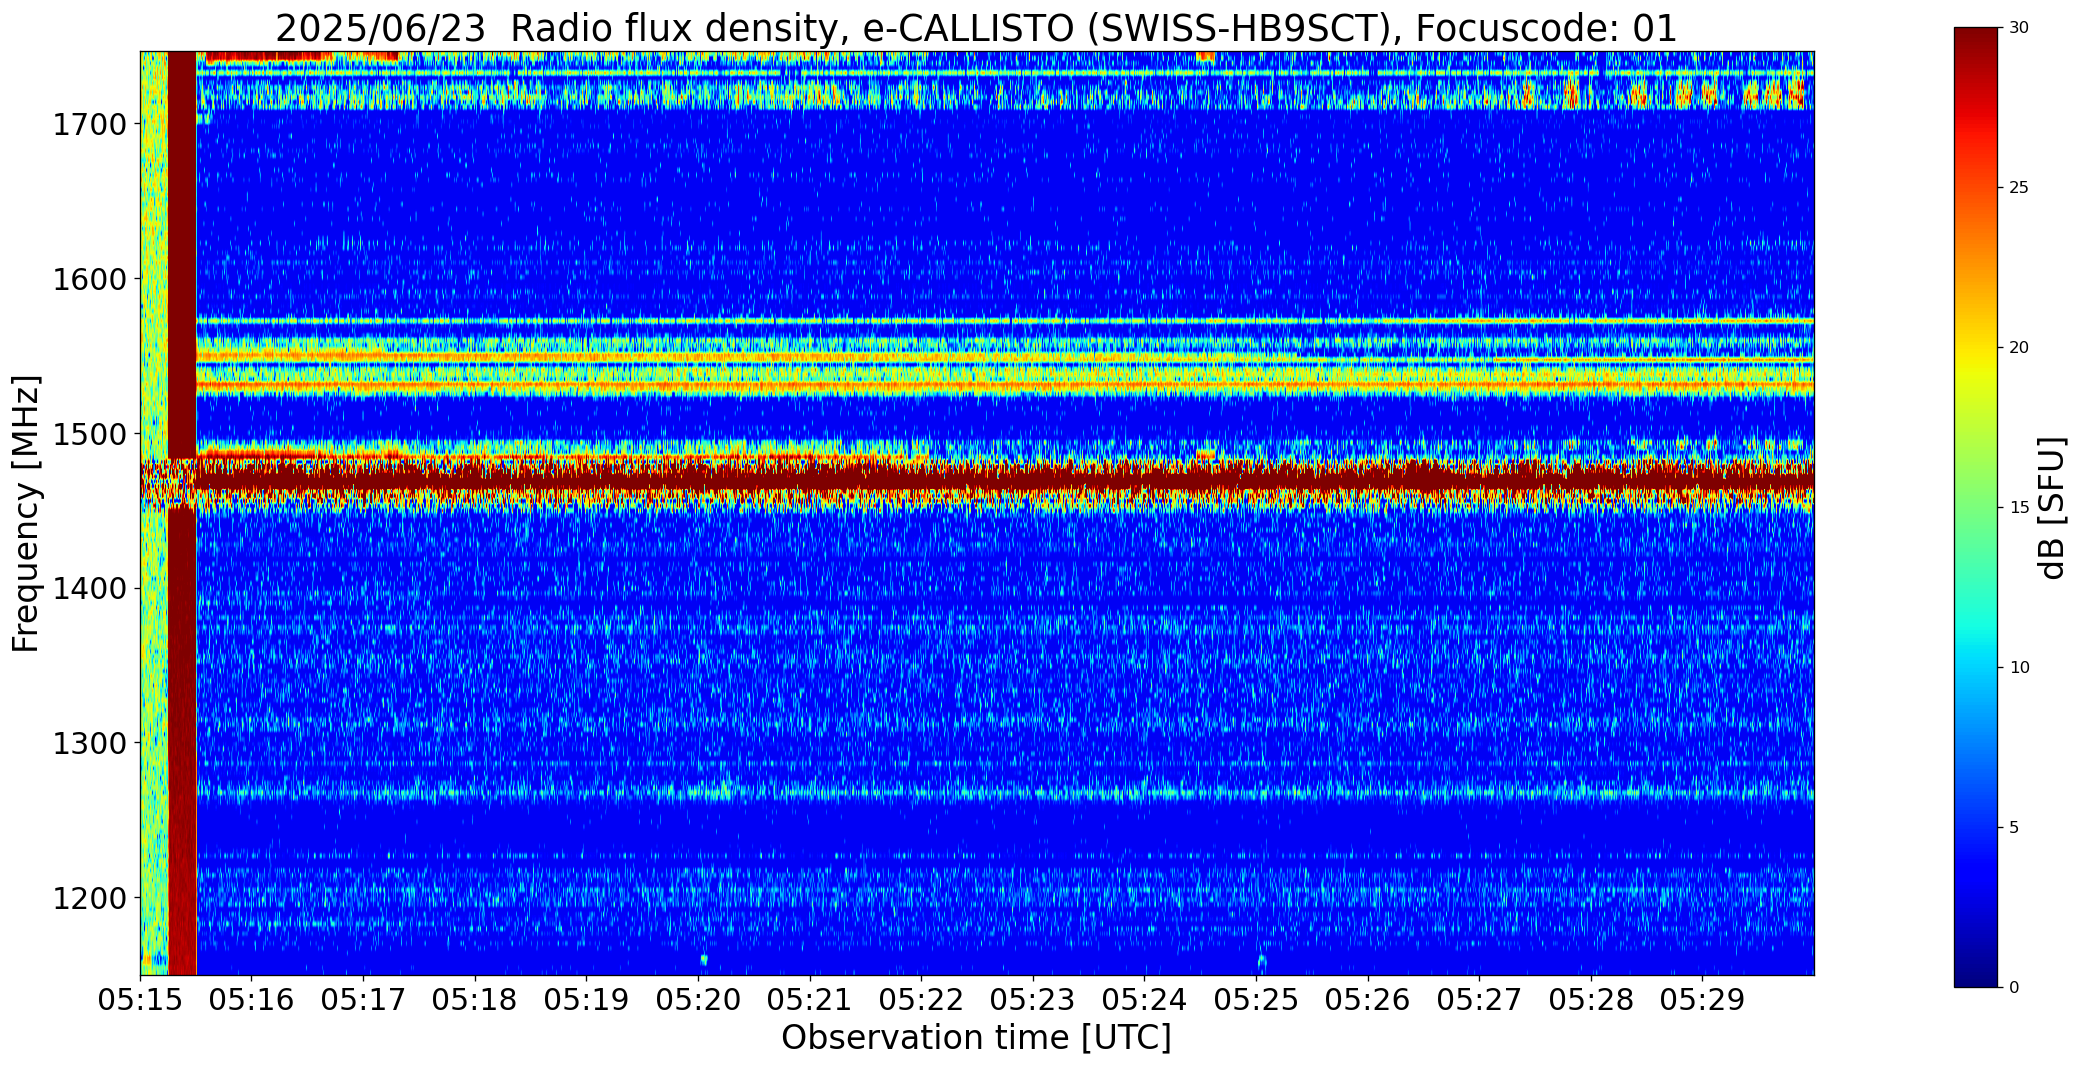Click the "dB [SFU]" colorbar label
This screenshot has height=1067, width=2082.
(x=2052, y=508)
